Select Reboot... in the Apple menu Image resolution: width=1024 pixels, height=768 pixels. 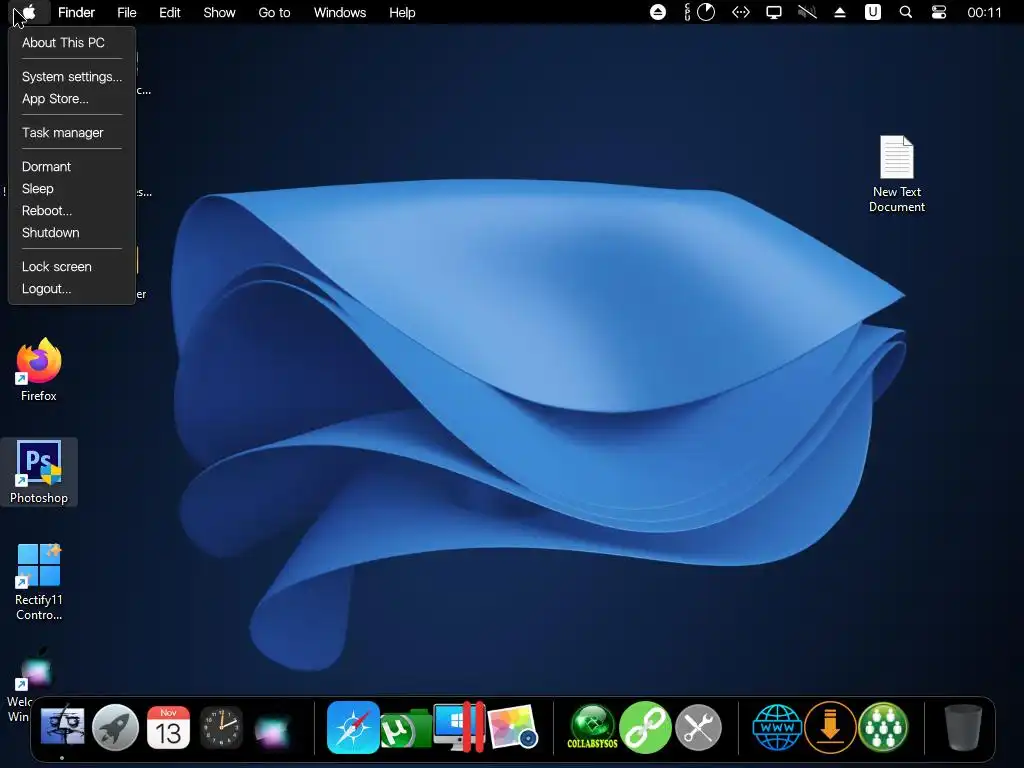[x=47, y=211]
